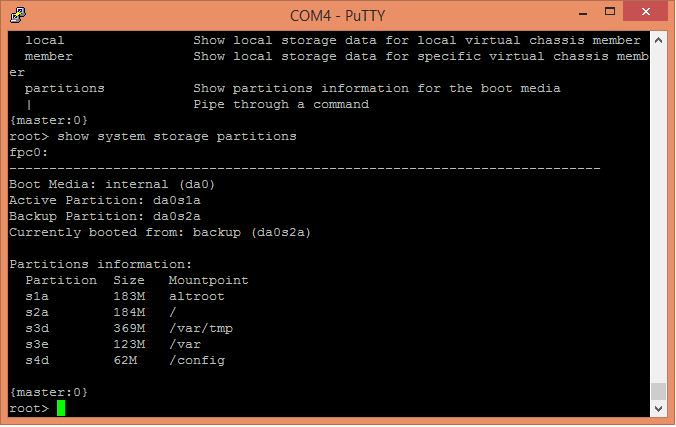Click the 'show system storage partitions' command text
676x427 pixels.
click(177, 137)
